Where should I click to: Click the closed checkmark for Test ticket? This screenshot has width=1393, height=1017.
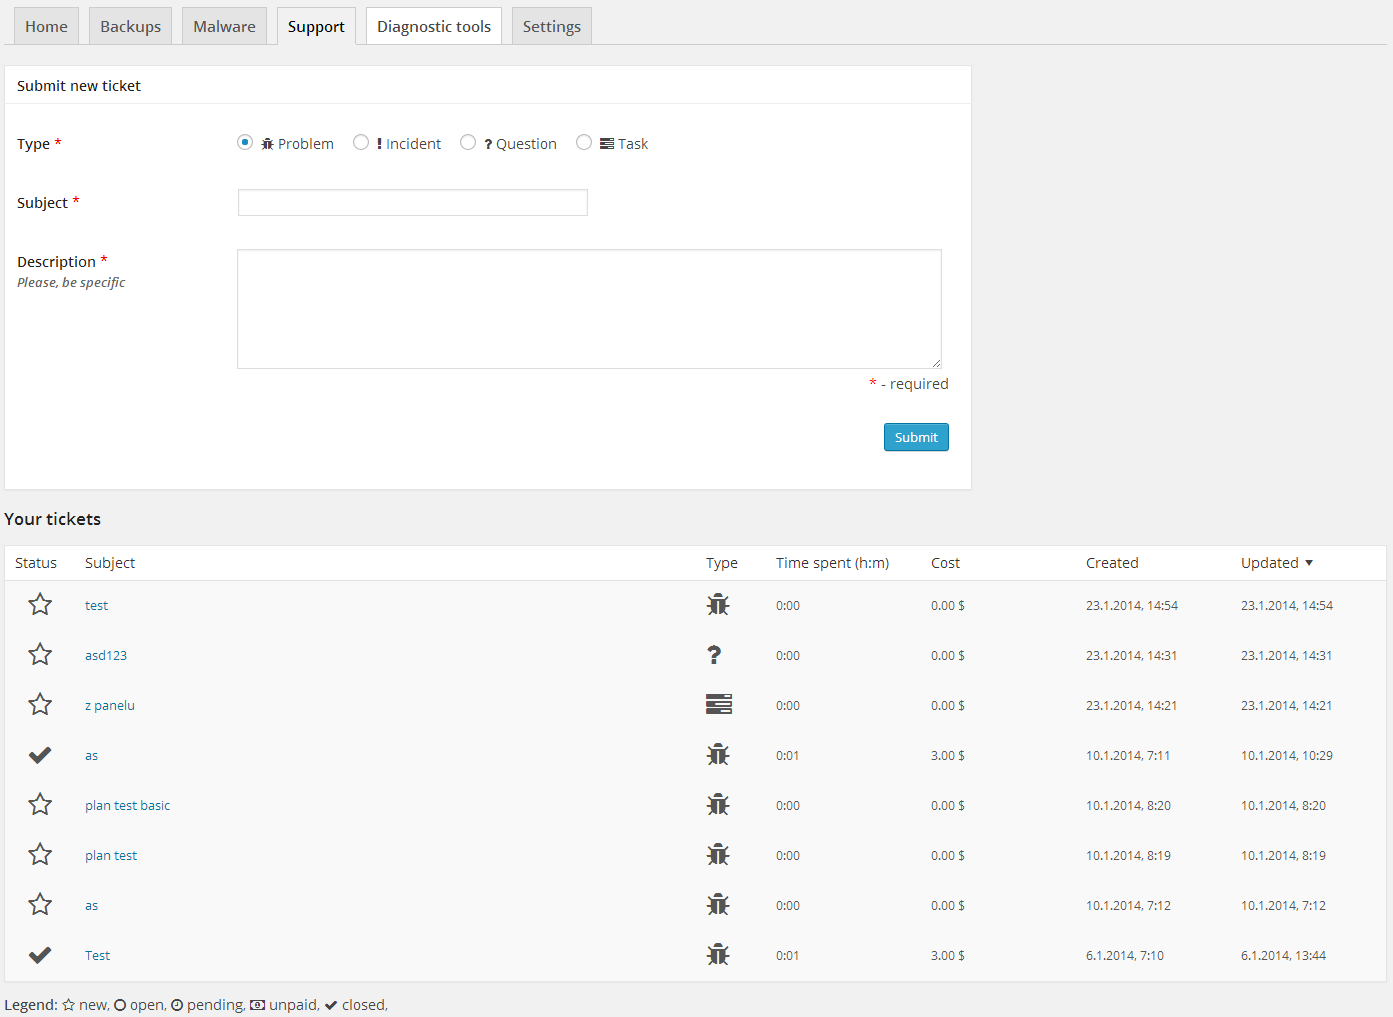click(x=40, y=955)
